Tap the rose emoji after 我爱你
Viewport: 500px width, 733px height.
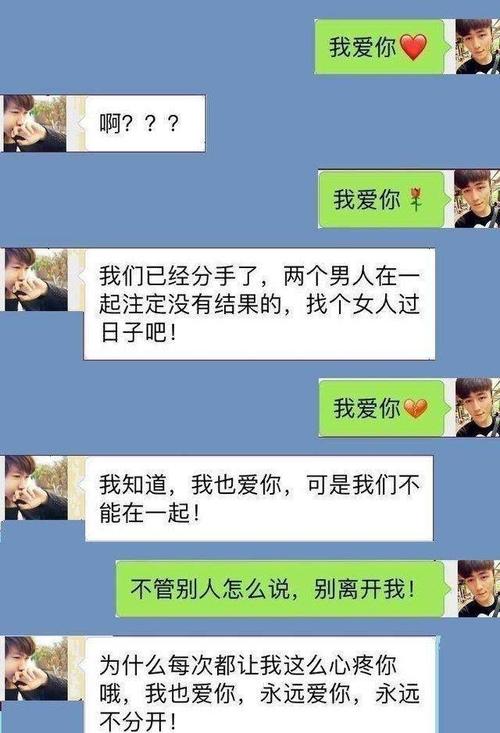pos(416,199)
